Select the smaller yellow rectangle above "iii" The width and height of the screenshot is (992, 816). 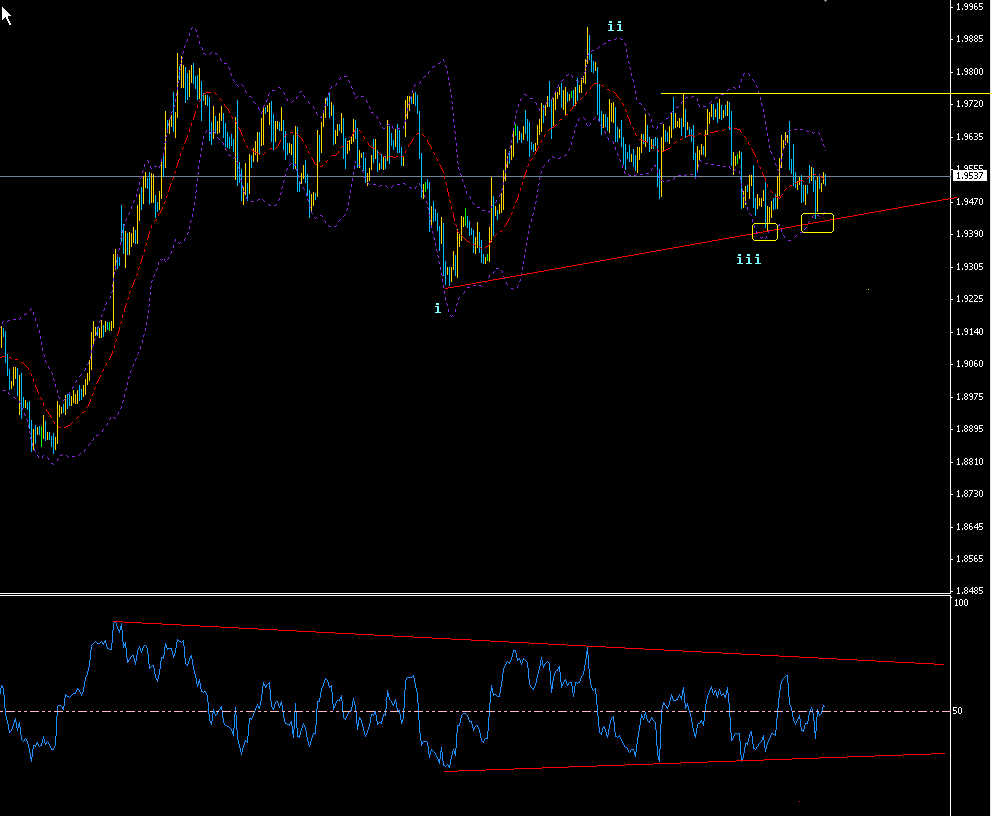click(764, 232)
